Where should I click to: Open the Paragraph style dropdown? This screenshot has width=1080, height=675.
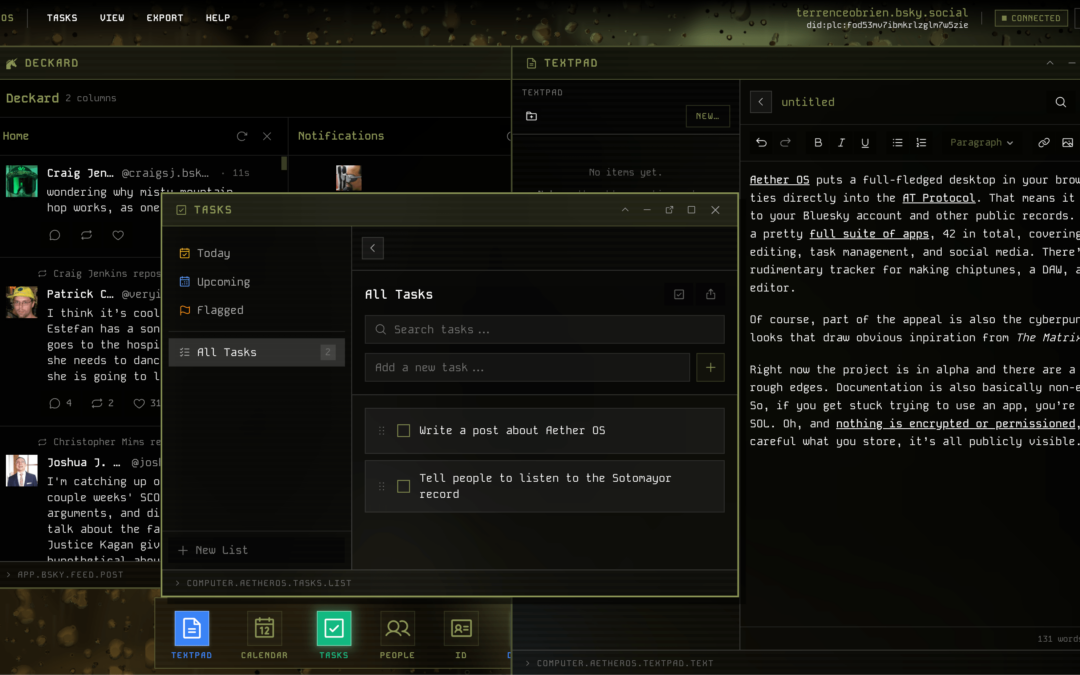tap(981, 142)
